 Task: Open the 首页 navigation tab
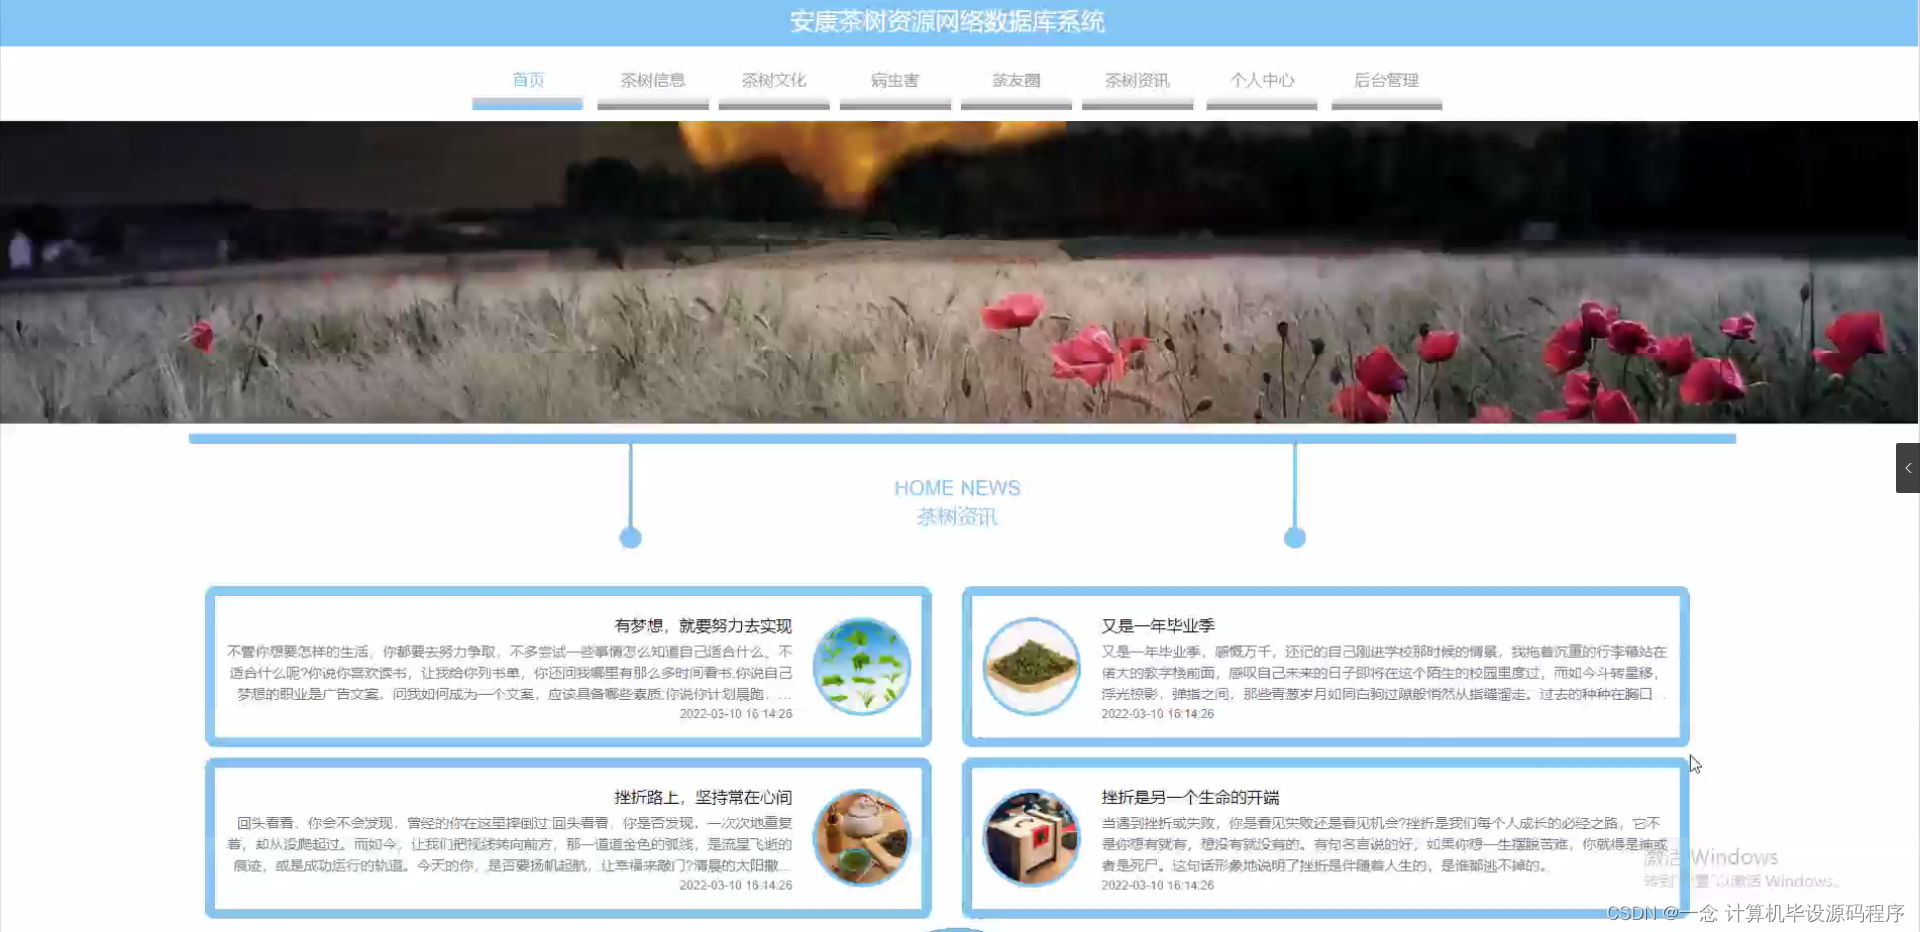[x=527, y=80]
